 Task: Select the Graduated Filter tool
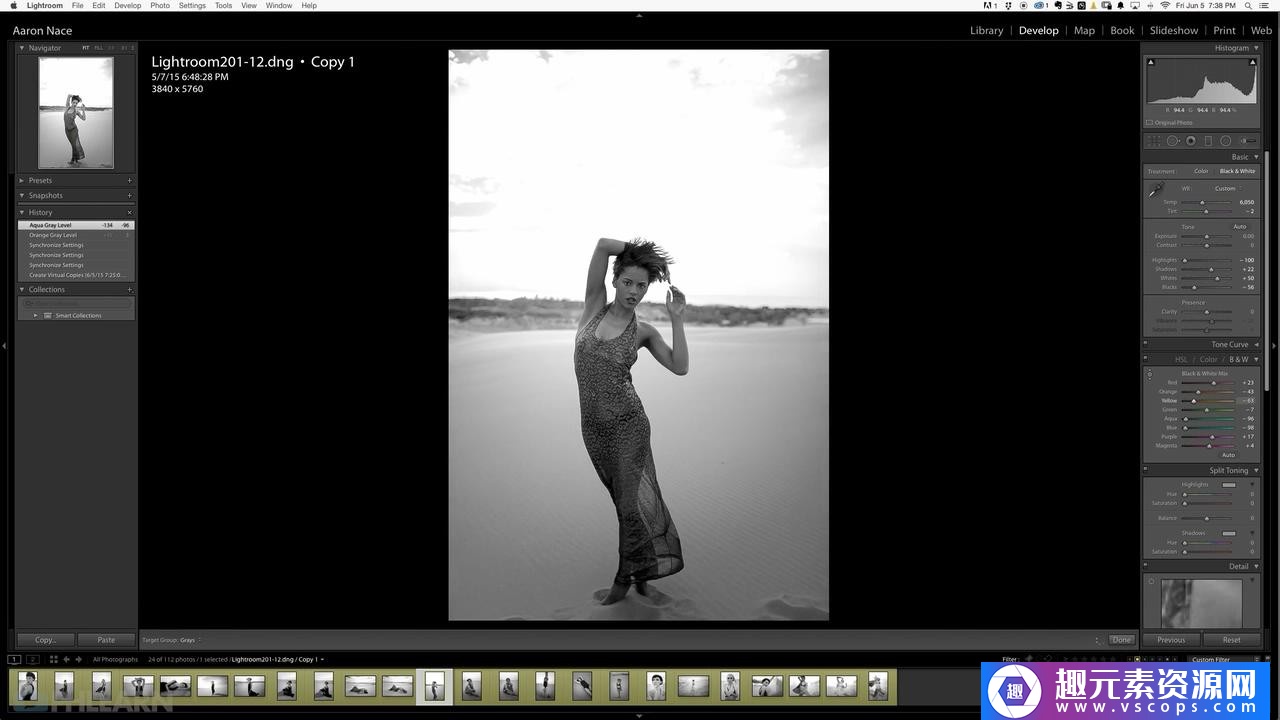[x=1208, y=141]
